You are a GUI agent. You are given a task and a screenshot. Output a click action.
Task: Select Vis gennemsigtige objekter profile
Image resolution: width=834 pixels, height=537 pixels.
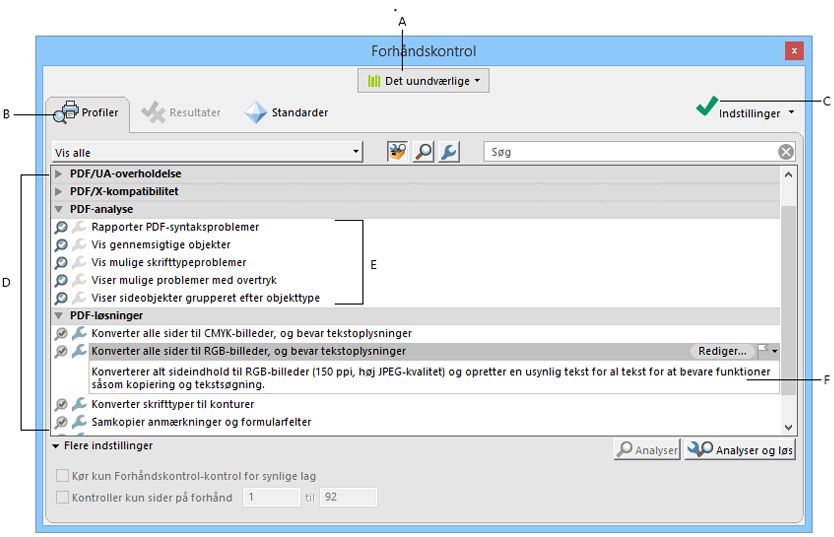(161, 245)
